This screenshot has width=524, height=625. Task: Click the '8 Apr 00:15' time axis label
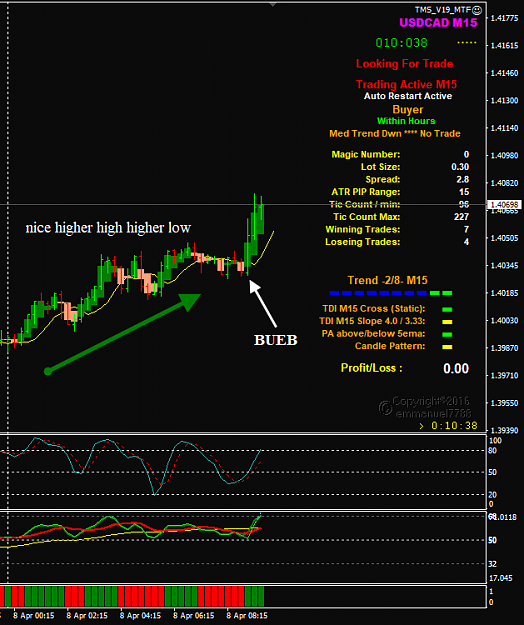(x=34, y=615)
